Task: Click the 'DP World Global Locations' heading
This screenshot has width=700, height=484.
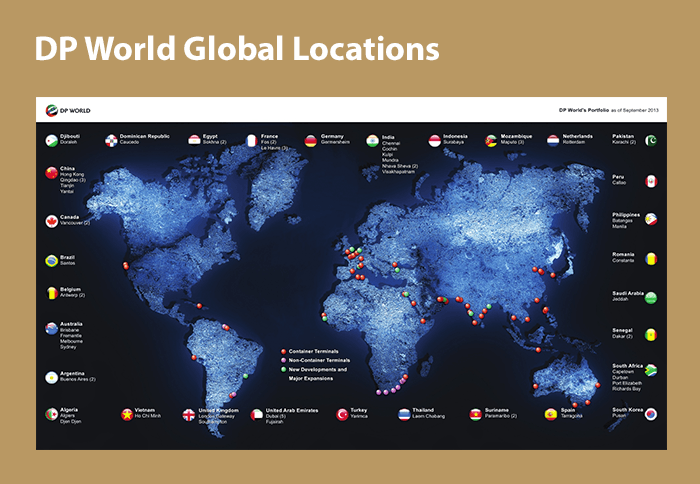Action: pos(237,48)
